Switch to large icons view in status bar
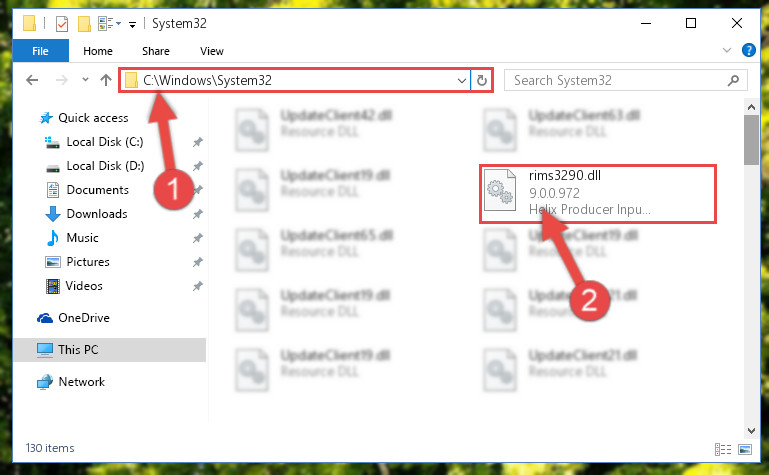The height and width of the screenshot is (475, 769). [745, 449]
